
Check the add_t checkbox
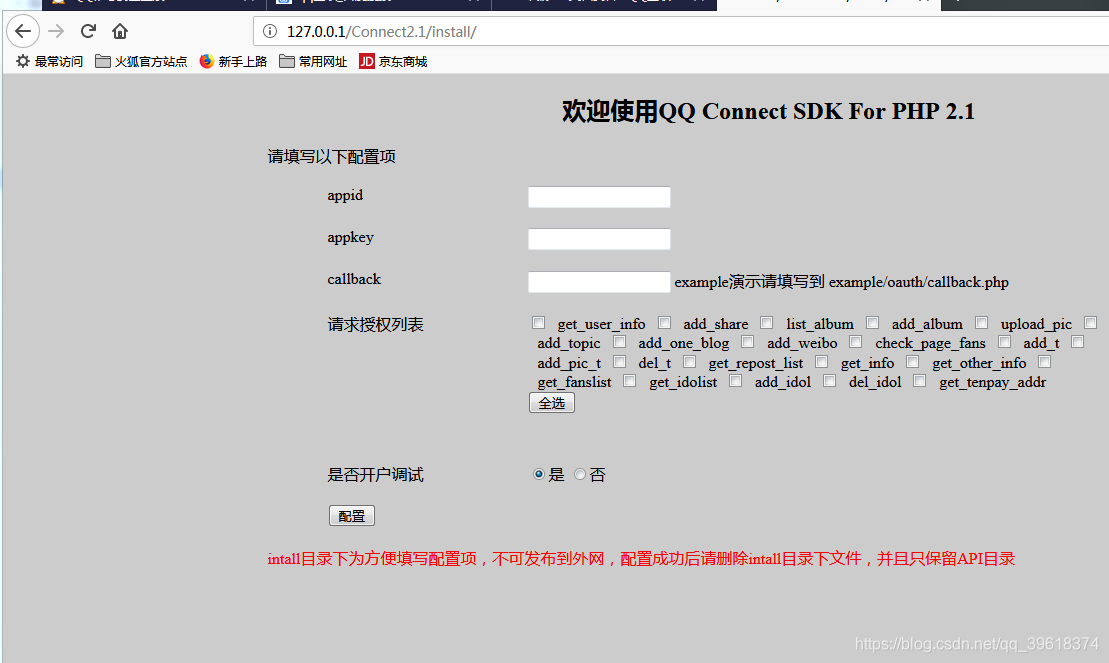click(x=1004, y=342)
